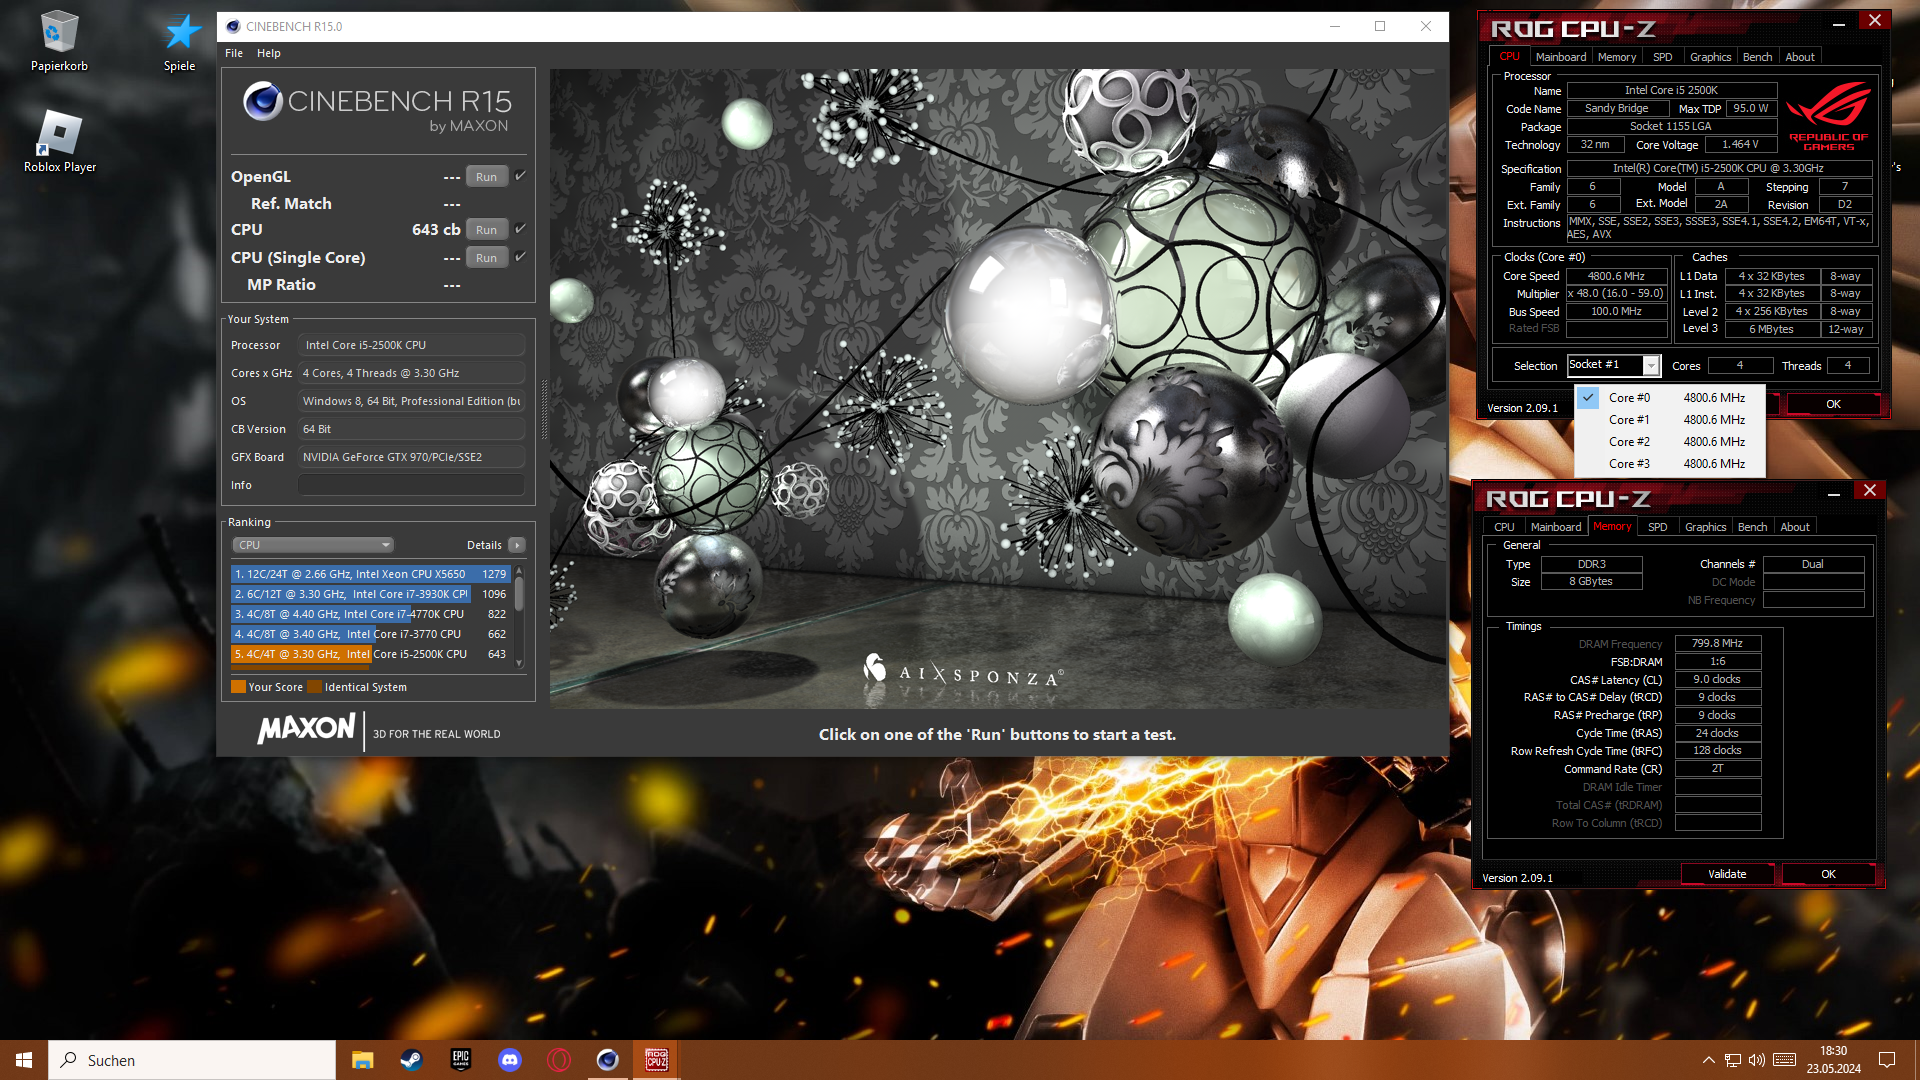The height and width of the screenshot is (1080, 1920).
Task: Click Validate in lower CPU-Z window
Action: click(x=1727, y=874)
